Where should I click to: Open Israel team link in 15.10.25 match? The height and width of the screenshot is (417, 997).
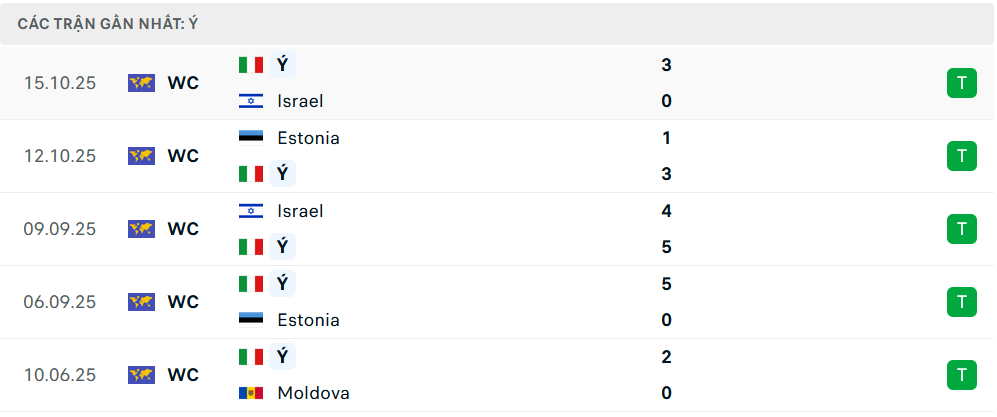tap(300, 101)
